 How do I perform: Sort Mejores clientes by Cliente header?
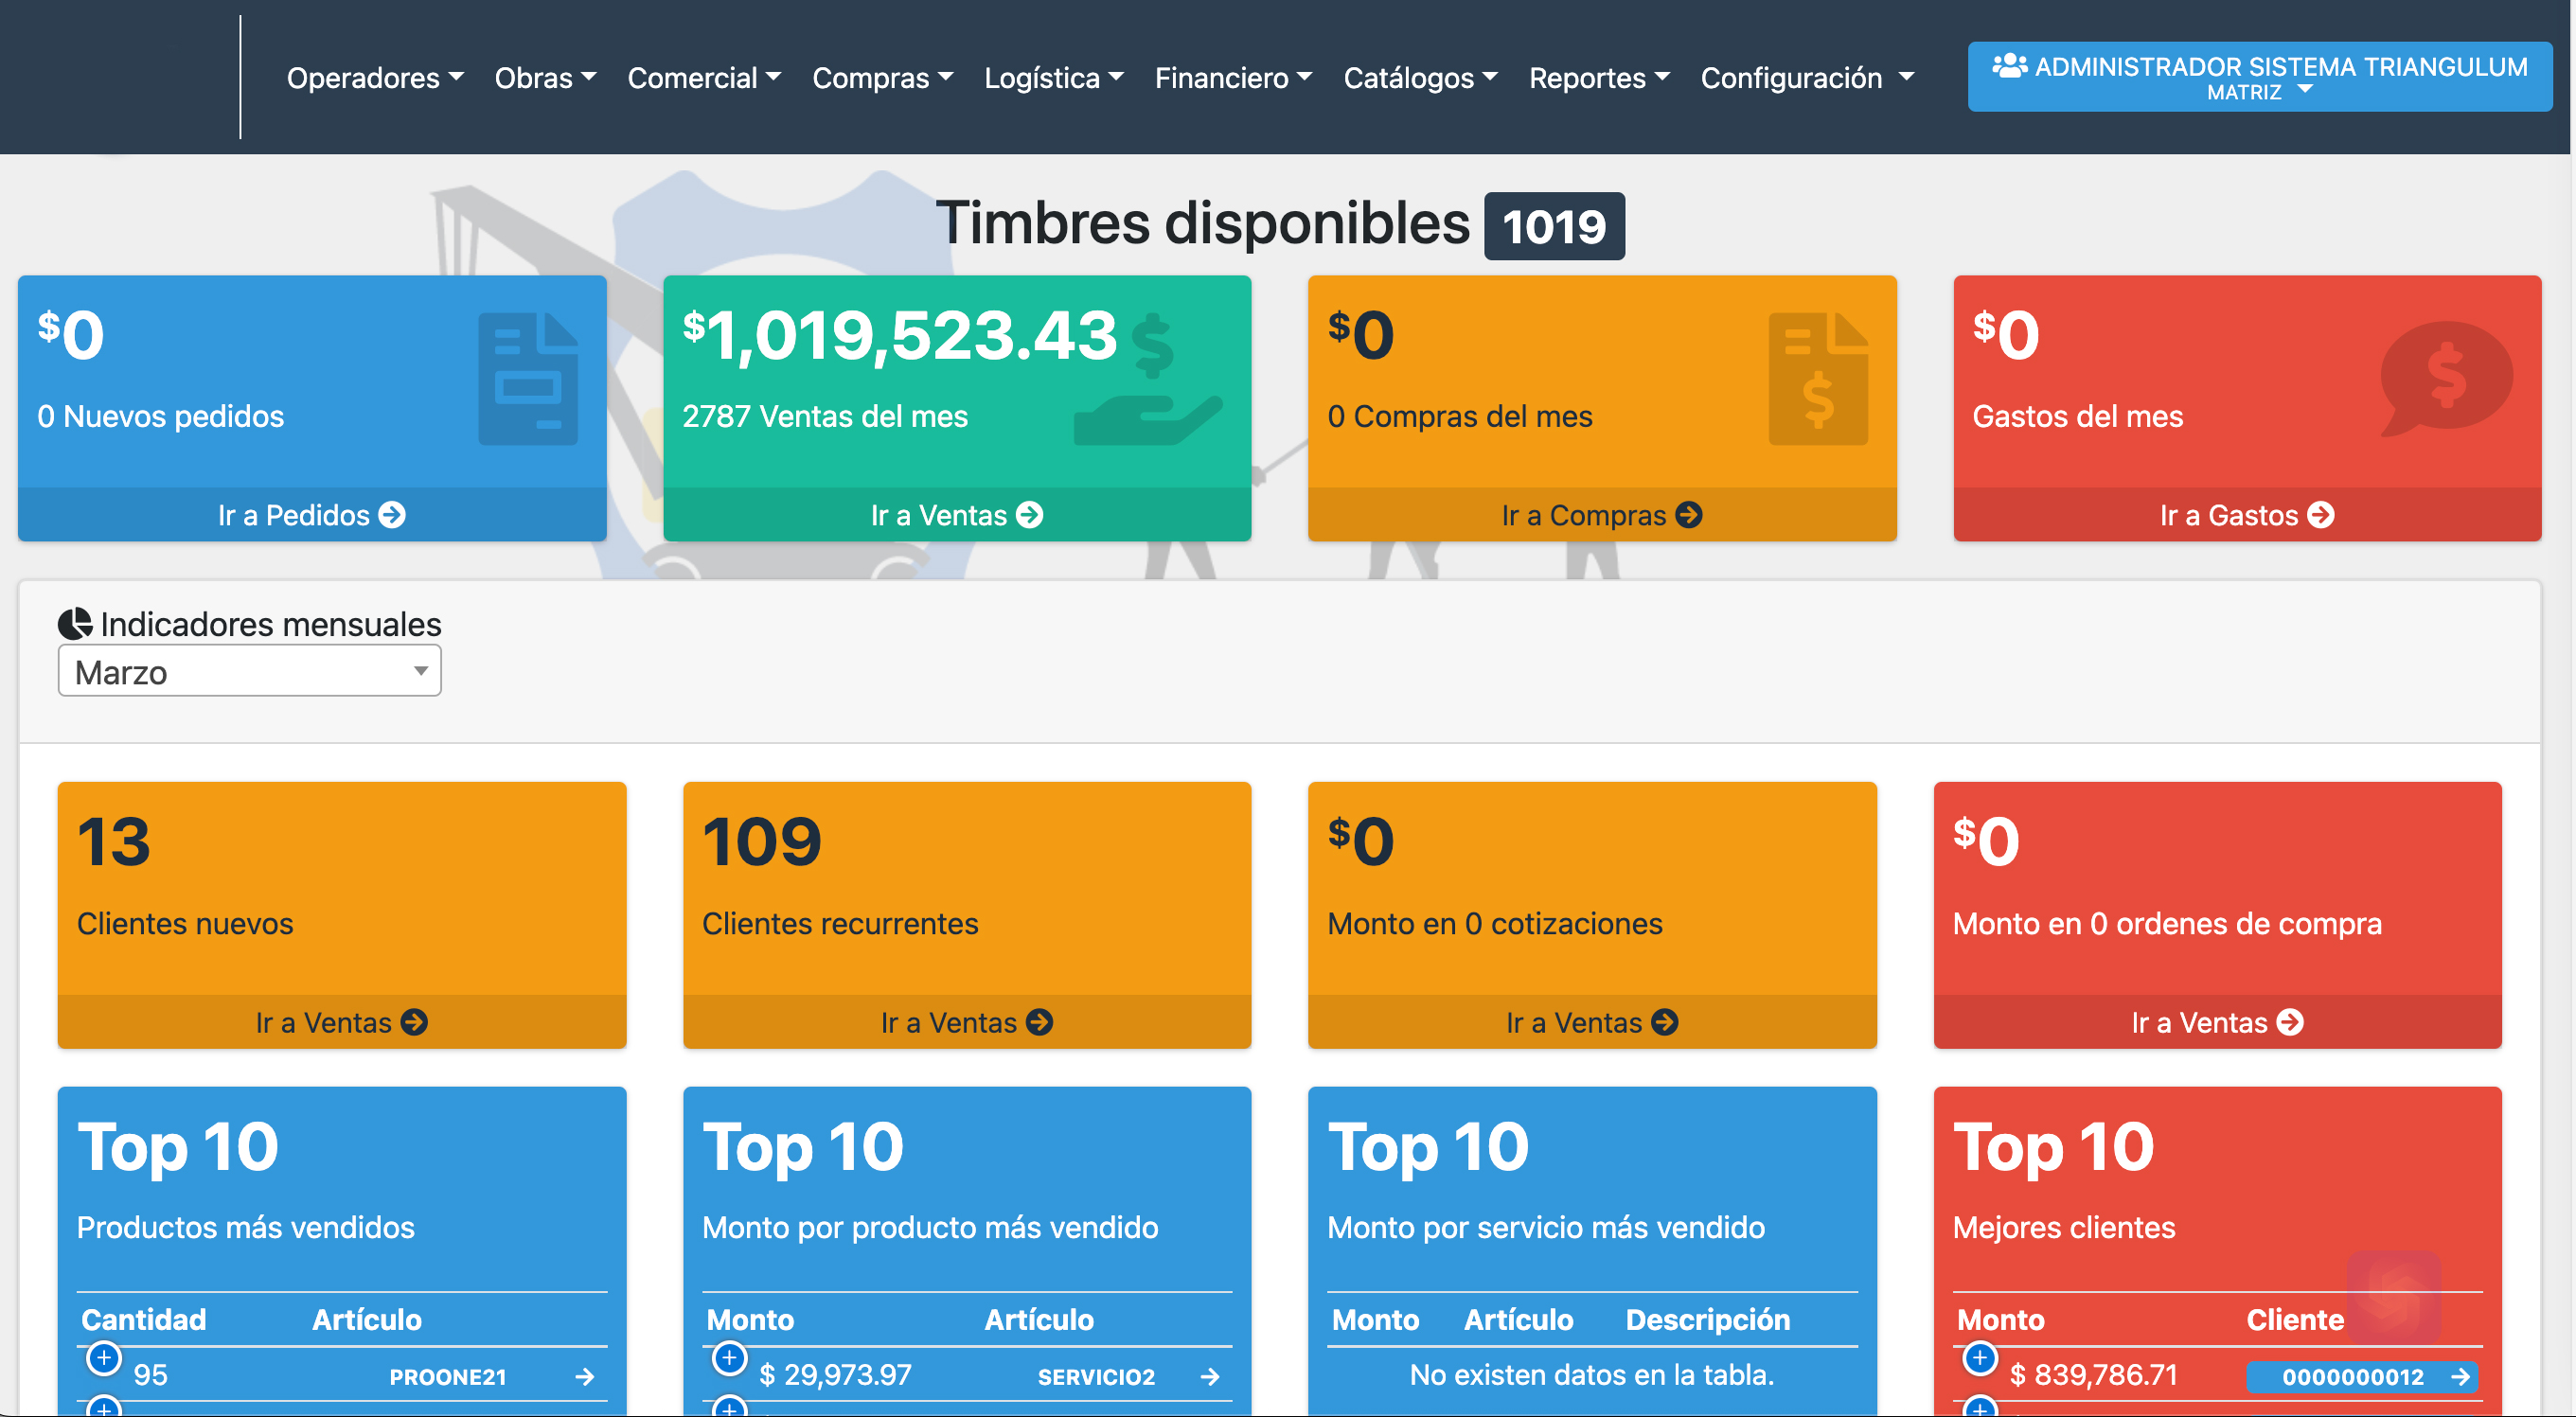tap(2295, 1319)
